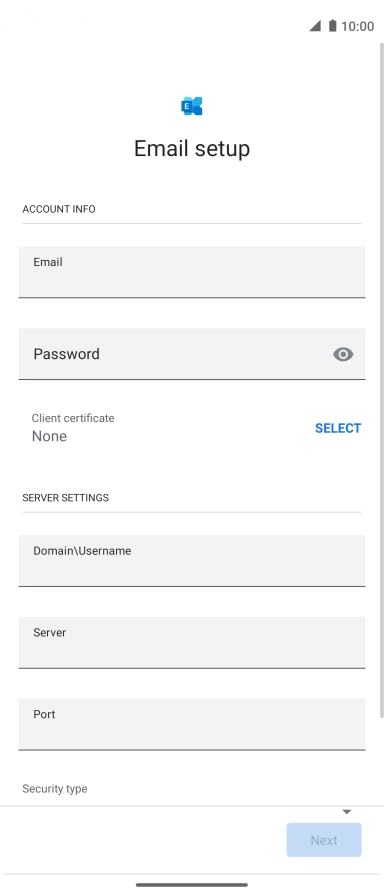Tap the battery status icon
Image resolution: width=384 pixels, height=896 pixels.
point(333,26)
